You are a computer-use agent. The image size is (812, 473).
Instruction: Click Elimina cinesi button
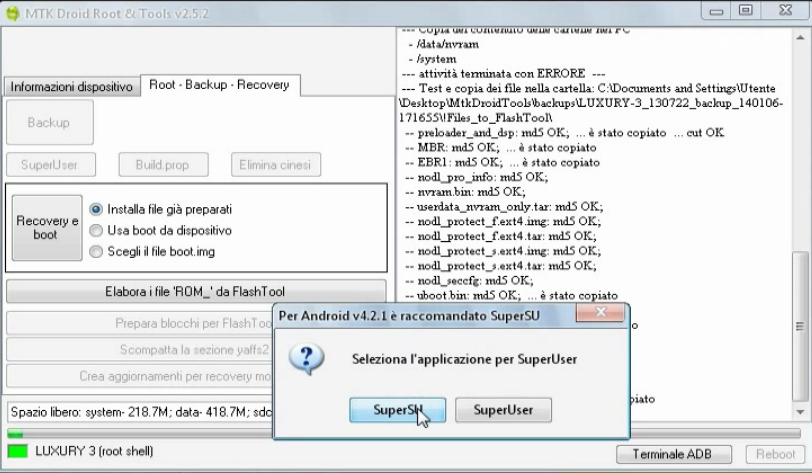[x=276, y=165]
